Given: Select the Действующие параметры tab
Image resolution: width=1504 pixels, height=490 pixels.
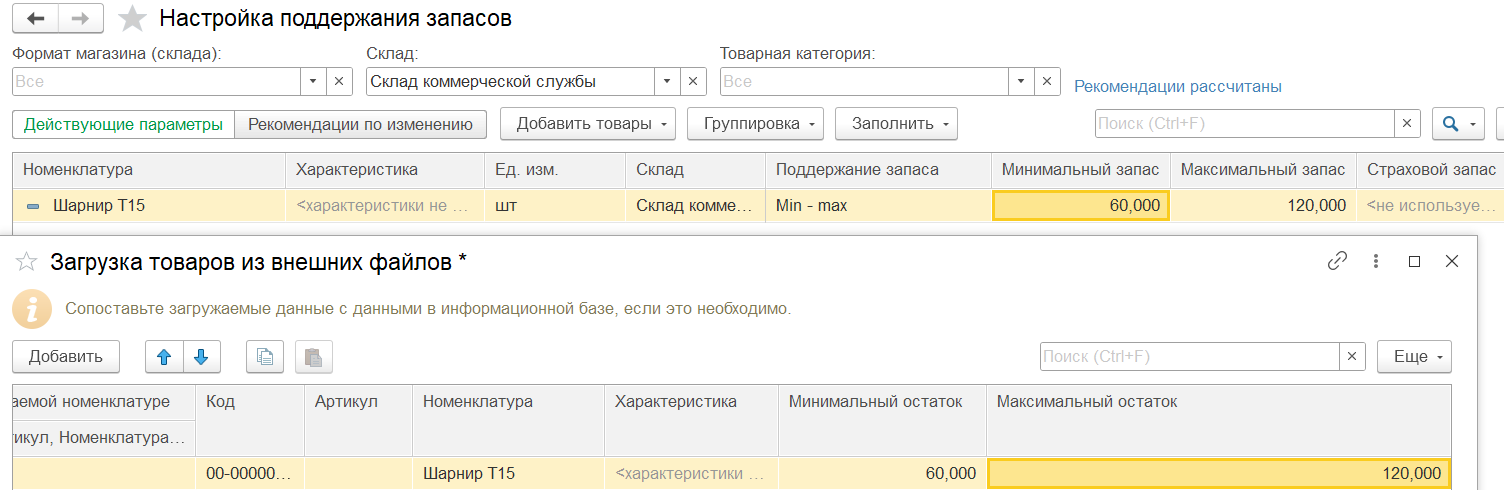Looking at the screenshot, I should point(123,124).
